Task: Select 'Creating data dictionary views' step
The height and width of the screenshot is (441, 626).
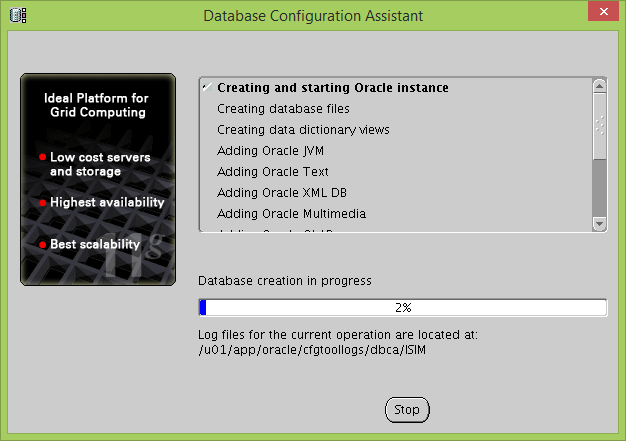Action: coord(303,130)
